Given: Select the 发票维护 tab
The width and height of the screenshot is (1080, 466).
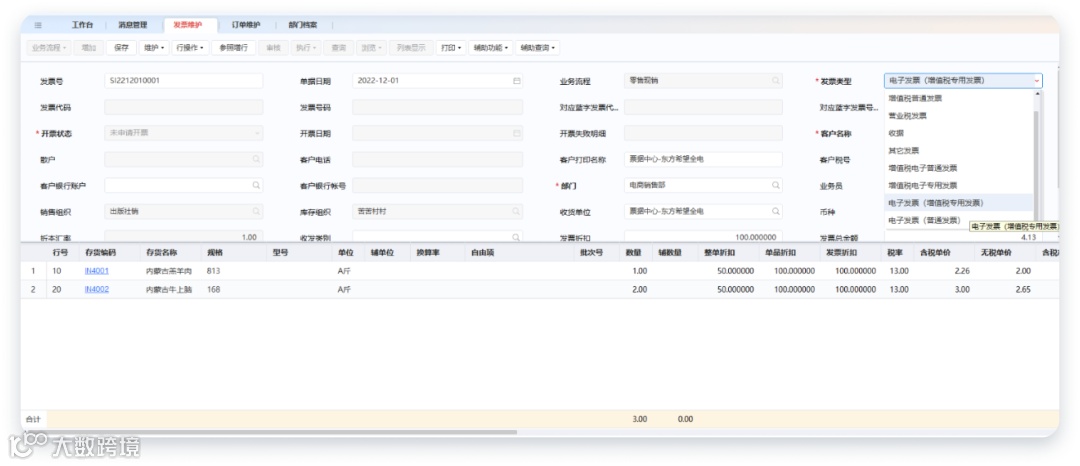Looking at the screenshot, I should pos(188,25).
